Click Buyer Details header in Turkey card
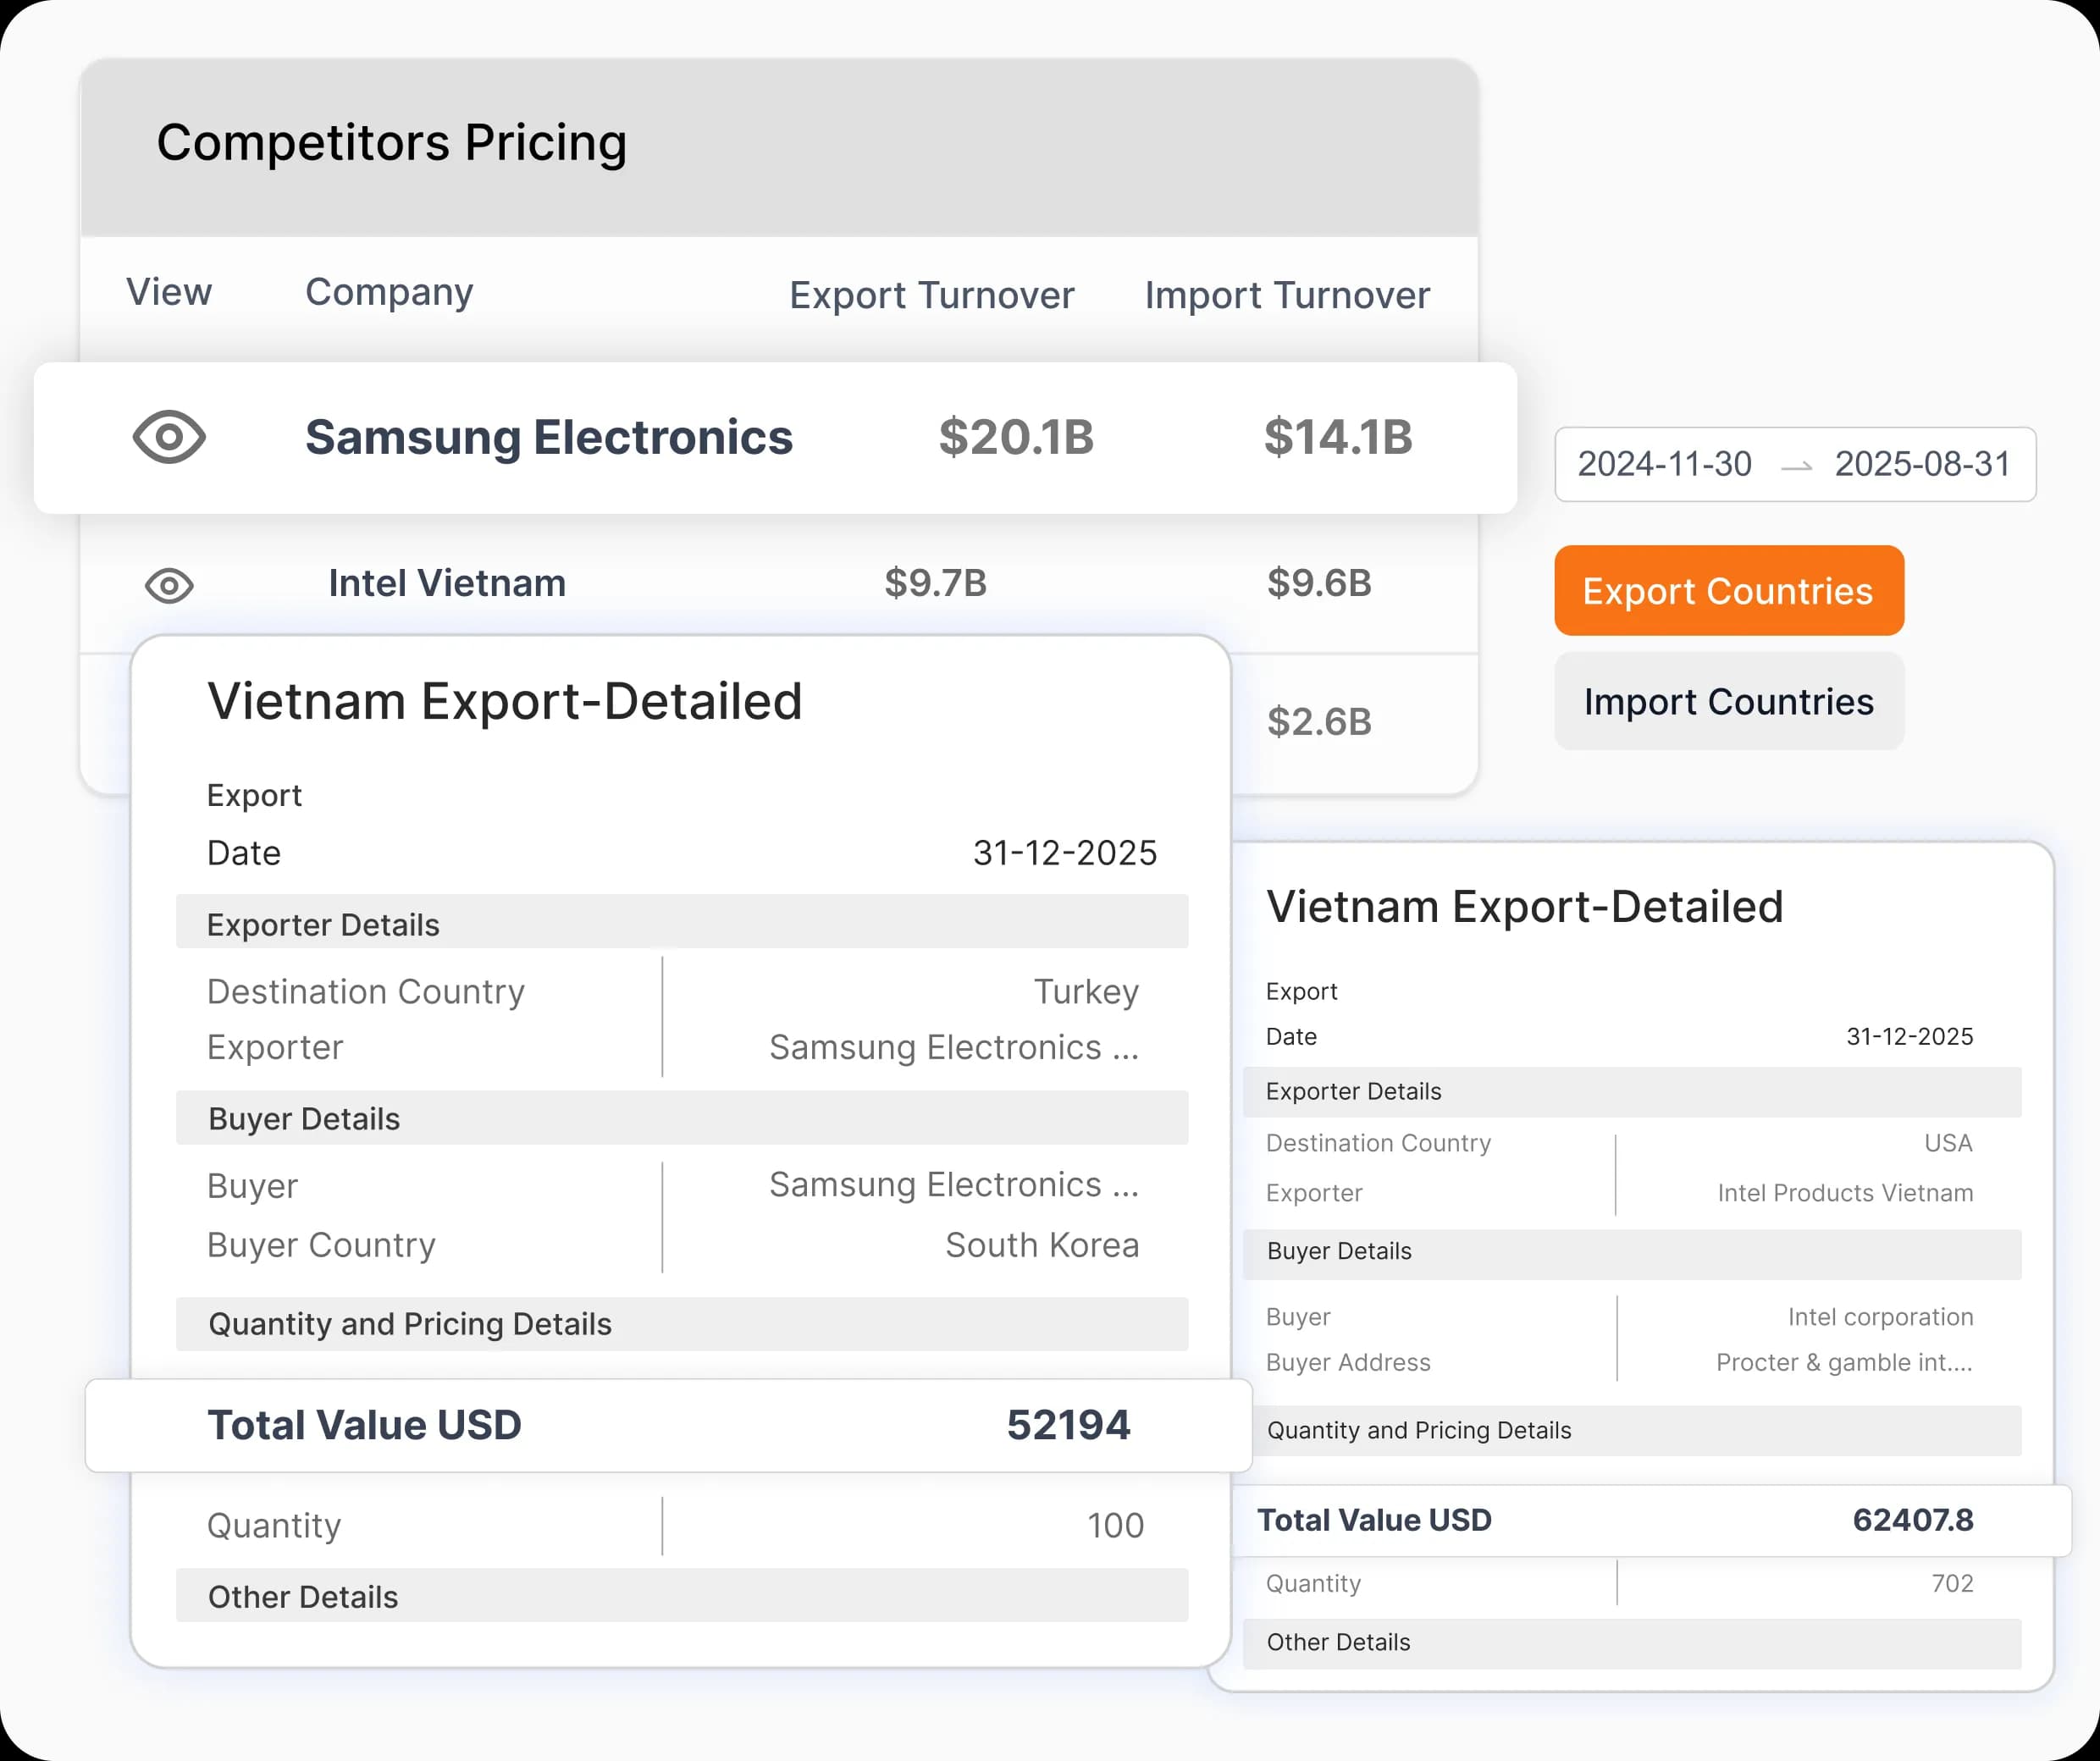Image resolution: width=2100 pixels, height=1761 pixels. pyautogui.click(x=682, y=1118)
